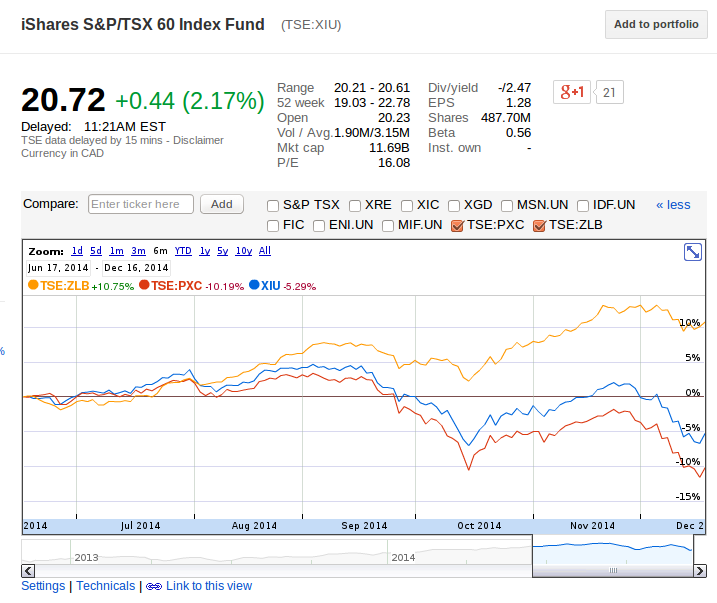Click the Beta value 0.56
The height and width of the screenshot is (603, 717).
pos(518,133)
